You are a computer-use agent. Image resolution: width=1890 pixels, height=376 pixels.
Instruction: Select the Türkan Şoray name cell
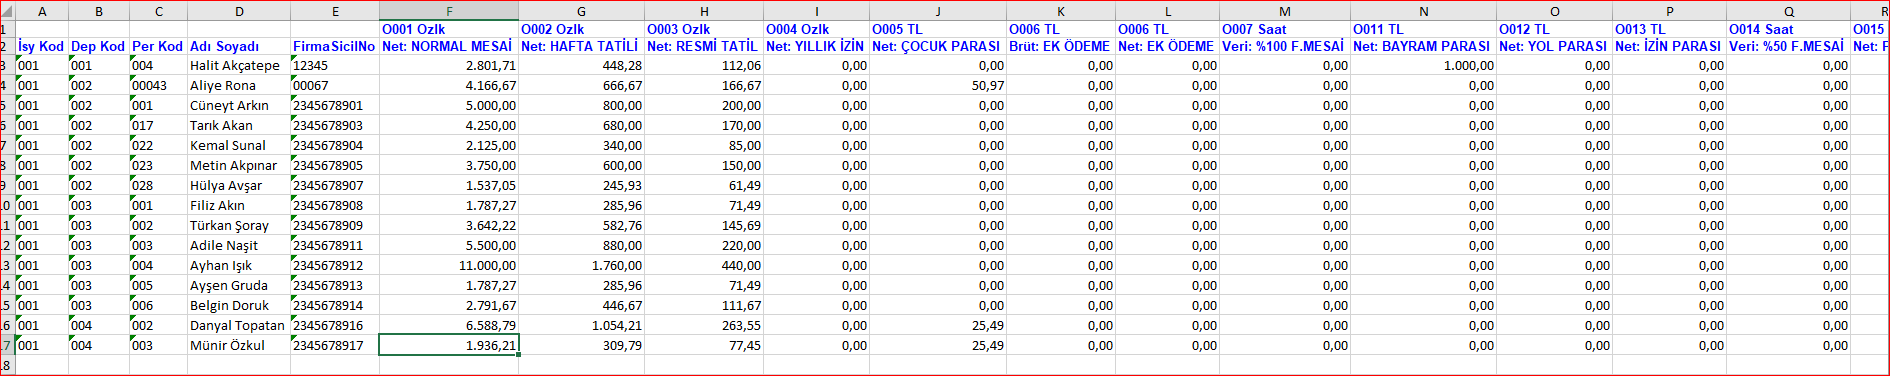pyautogui.click(x=239, y=225)
